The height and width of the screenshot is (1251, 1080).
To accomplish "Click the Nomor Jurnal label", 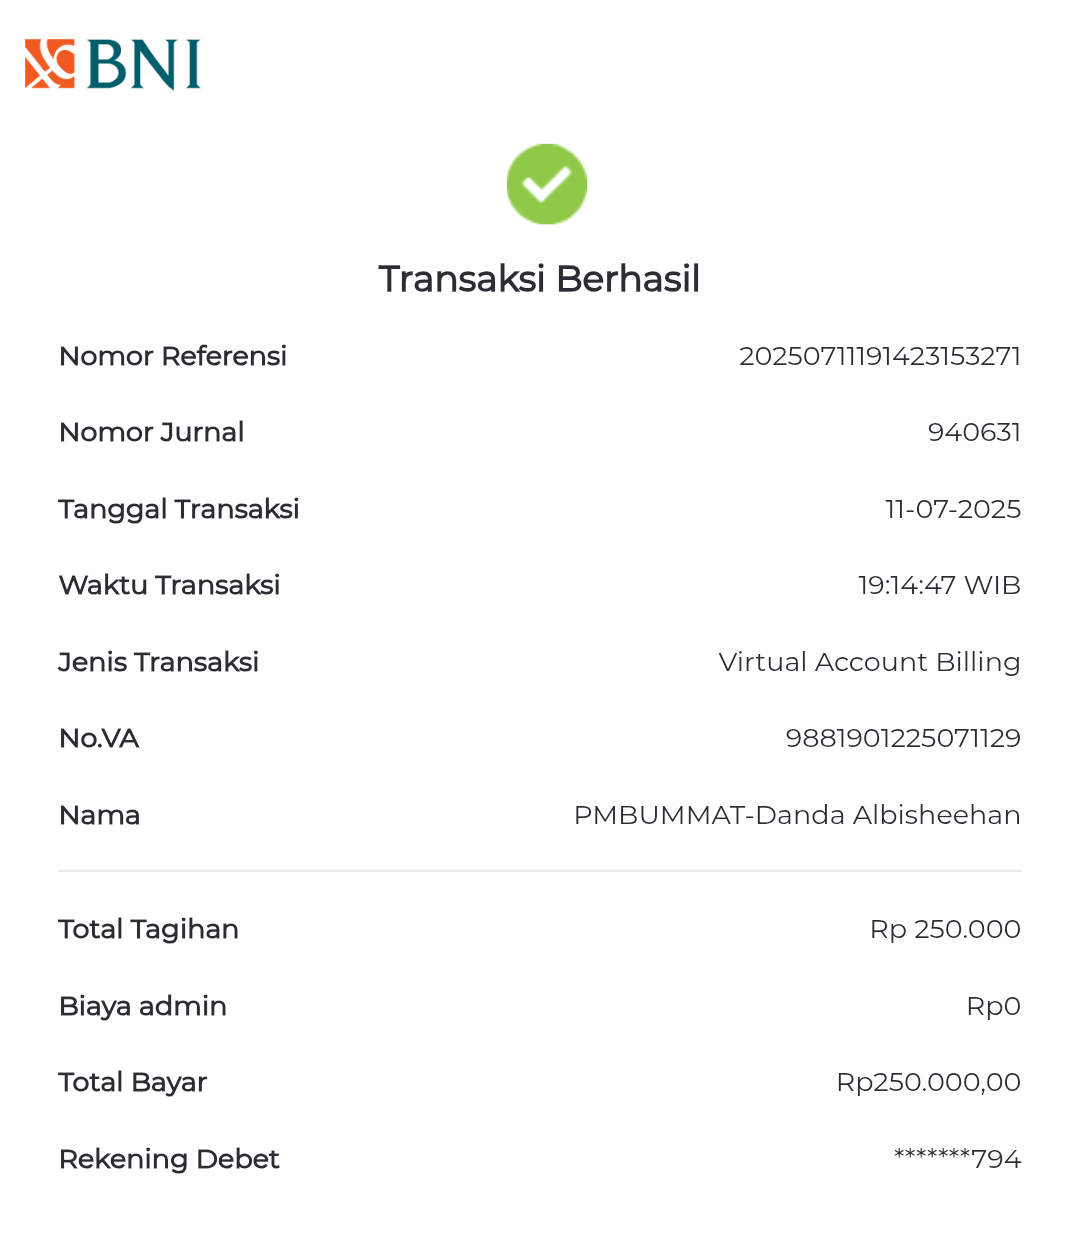I will coord(152,432).
